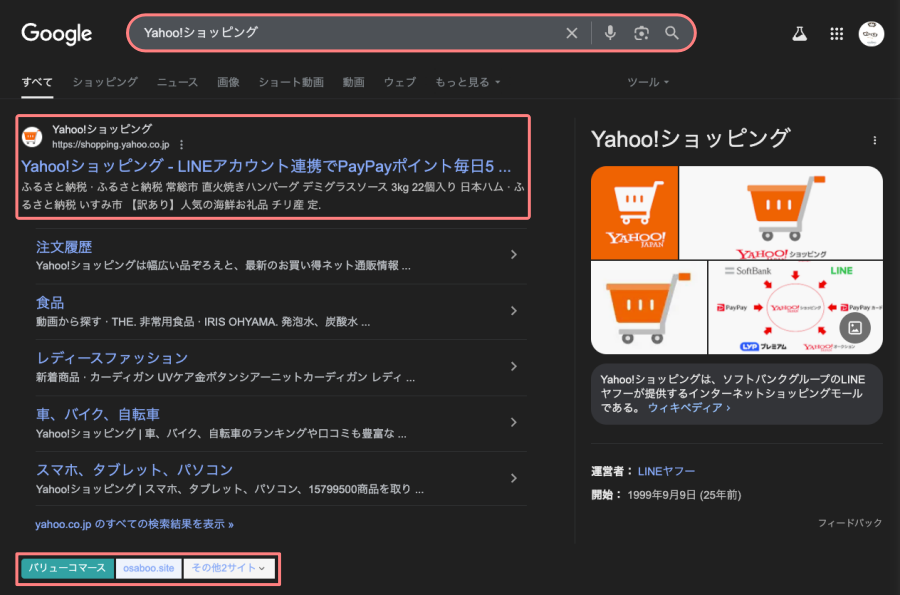The height and width of the screenshot is (595, 900).
Task: Open the 食品 sitelink
Action: [50, 302]
